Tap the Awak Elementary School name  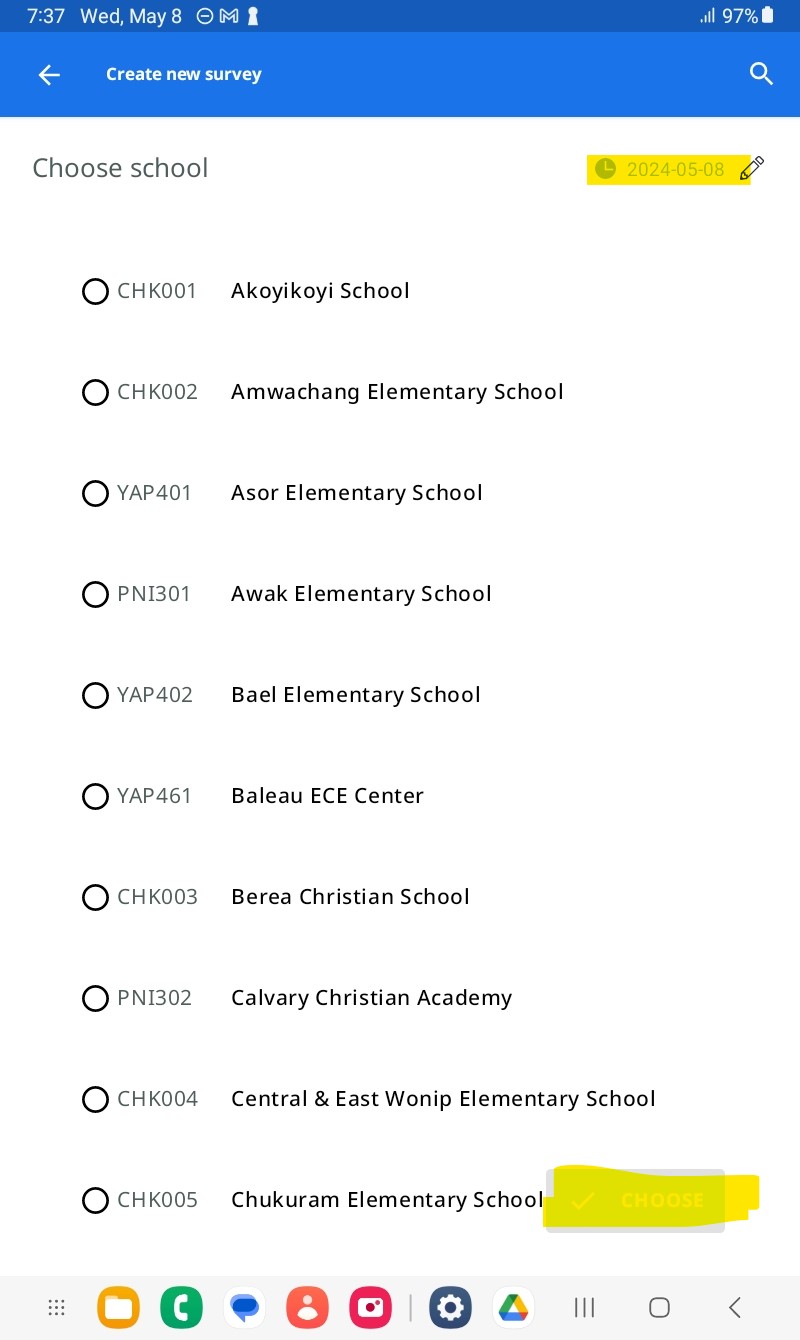(x=361, y=594)
